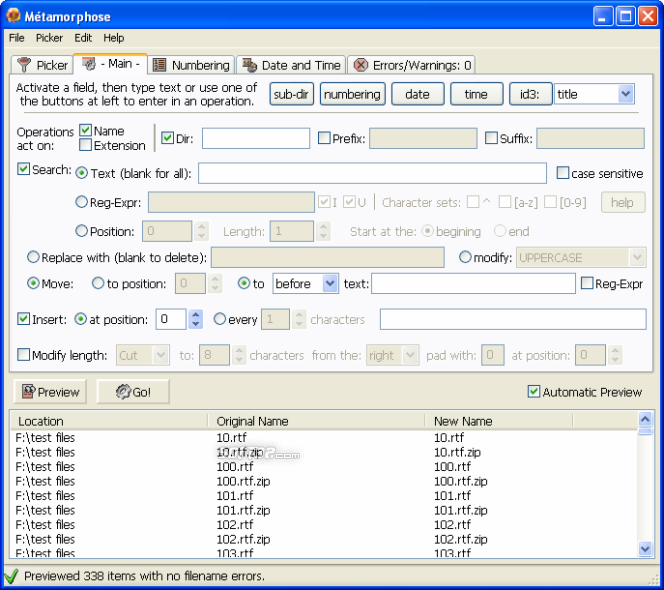Click the sub-dir button
This screenshot has height=590, width=664.
[x=291, y=94]
